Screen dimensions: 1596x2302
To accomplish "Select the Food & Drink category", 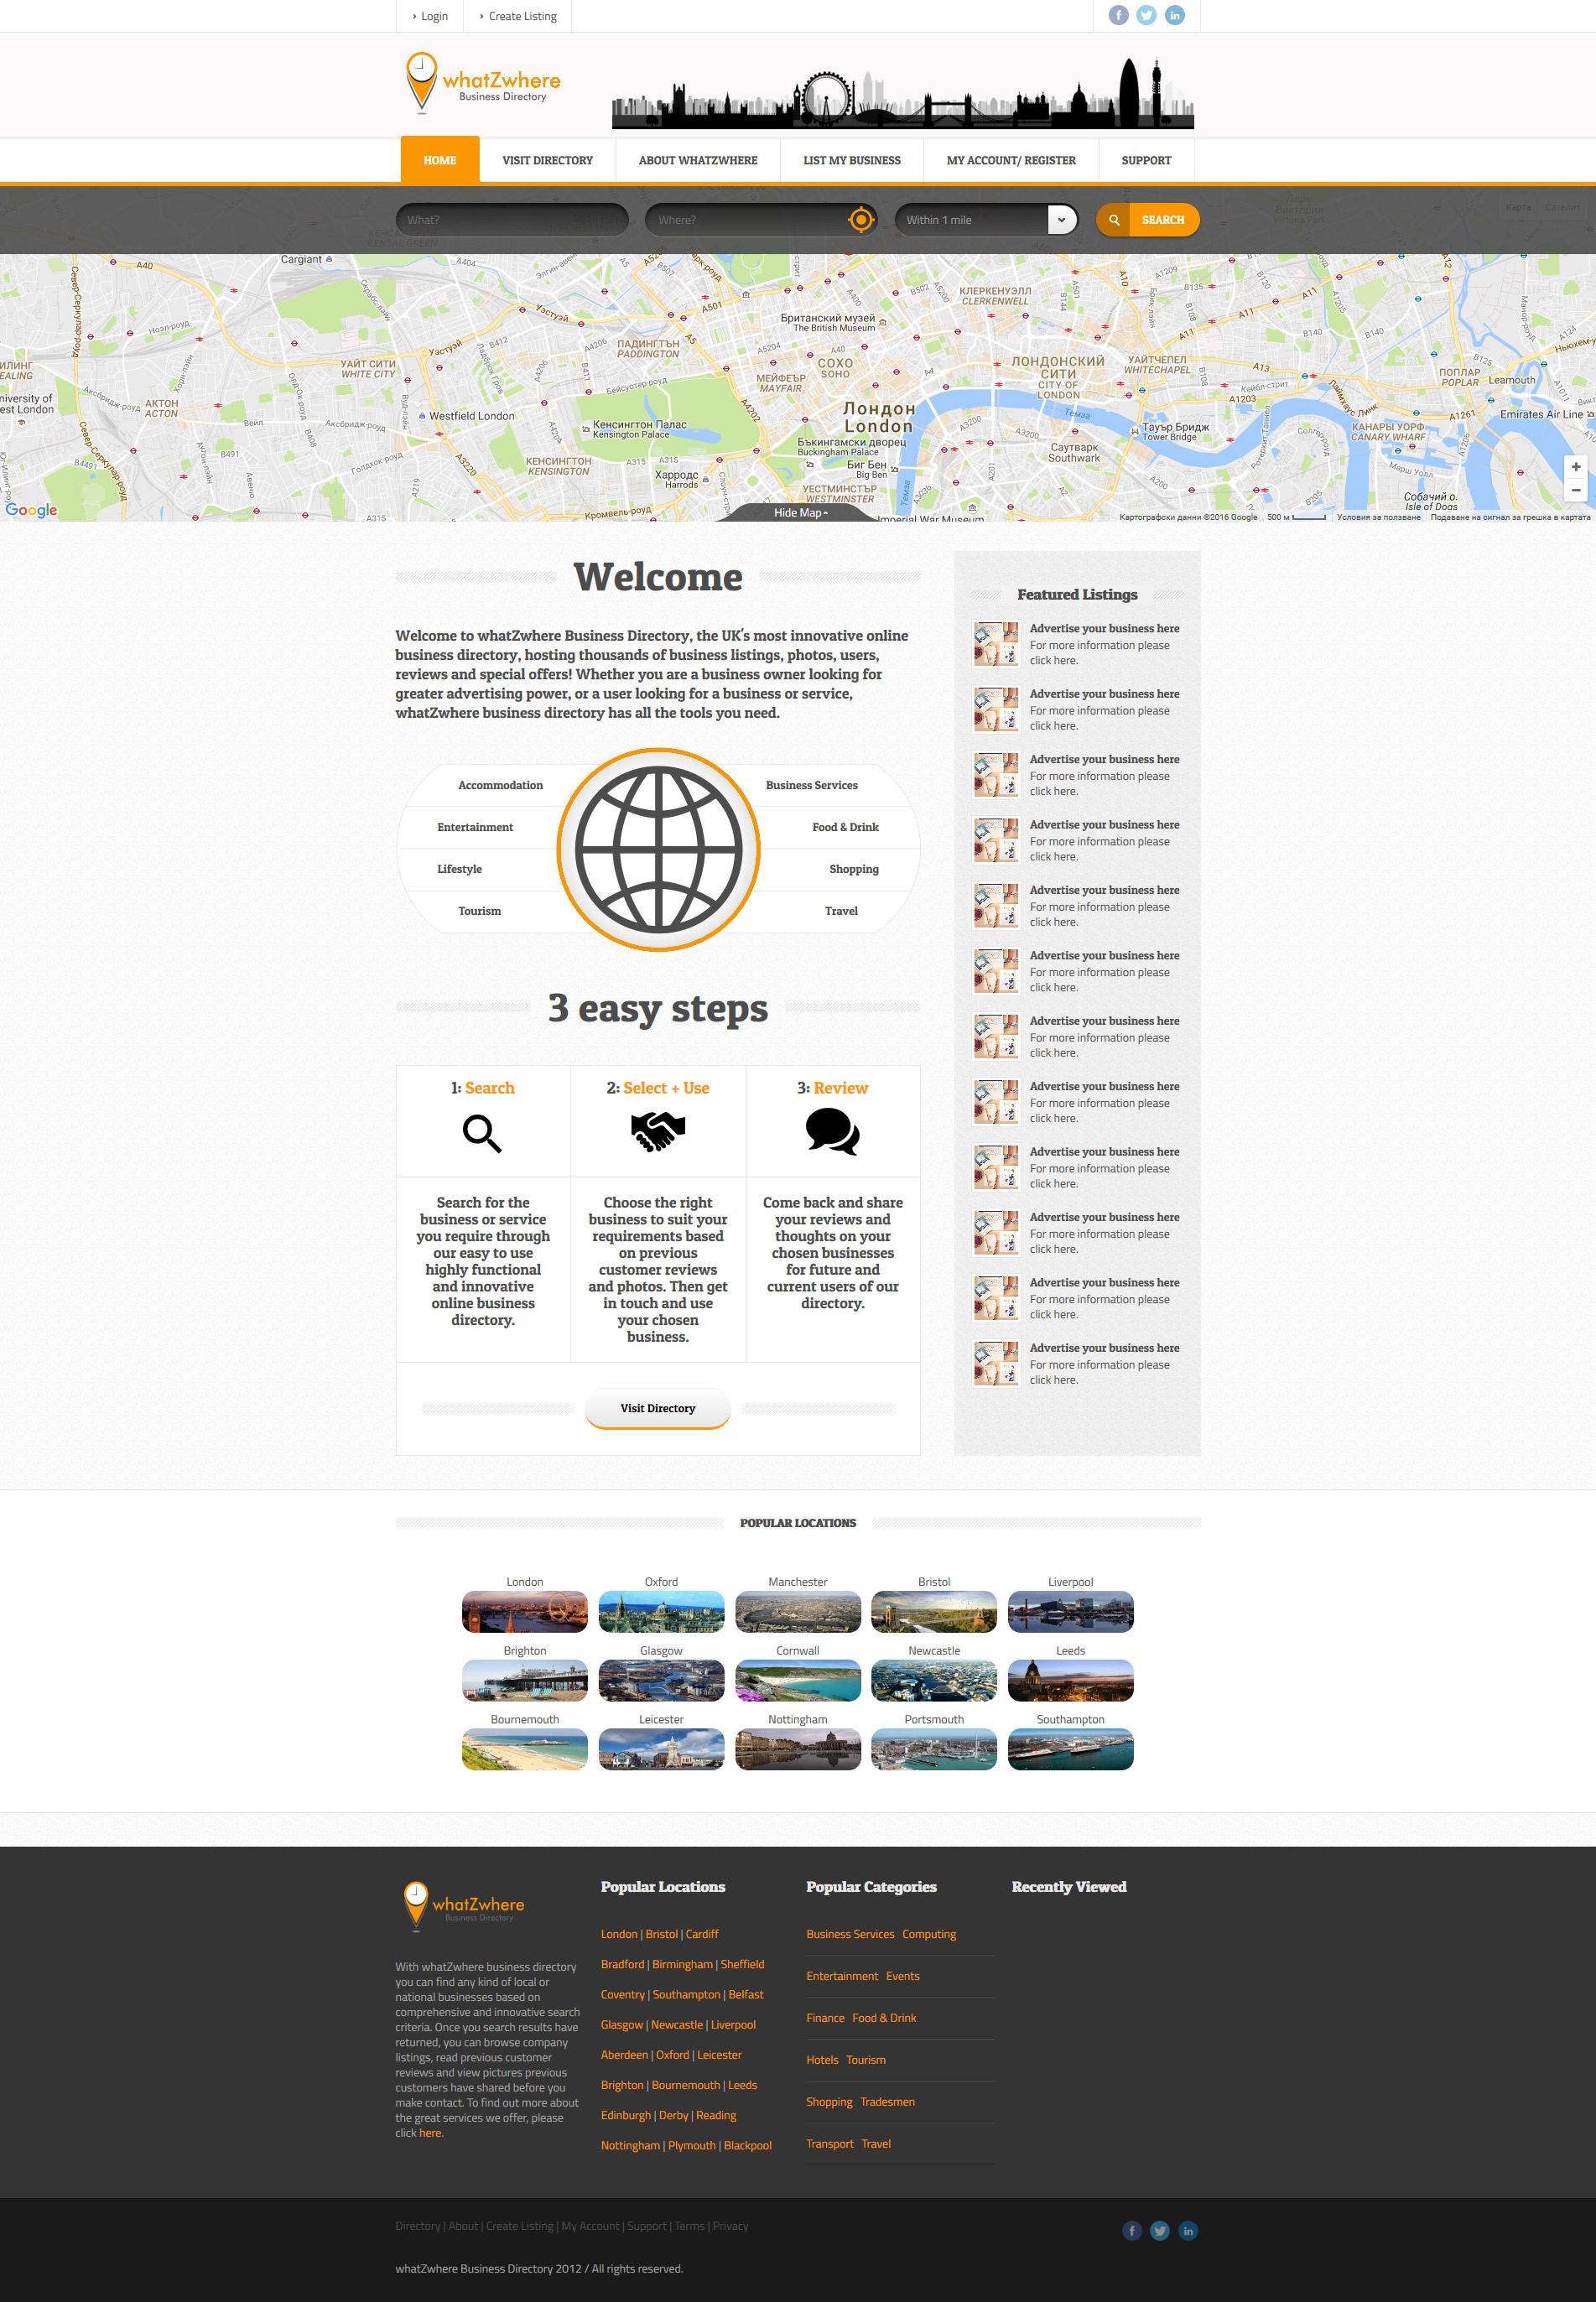I will (x=845, y=827).
